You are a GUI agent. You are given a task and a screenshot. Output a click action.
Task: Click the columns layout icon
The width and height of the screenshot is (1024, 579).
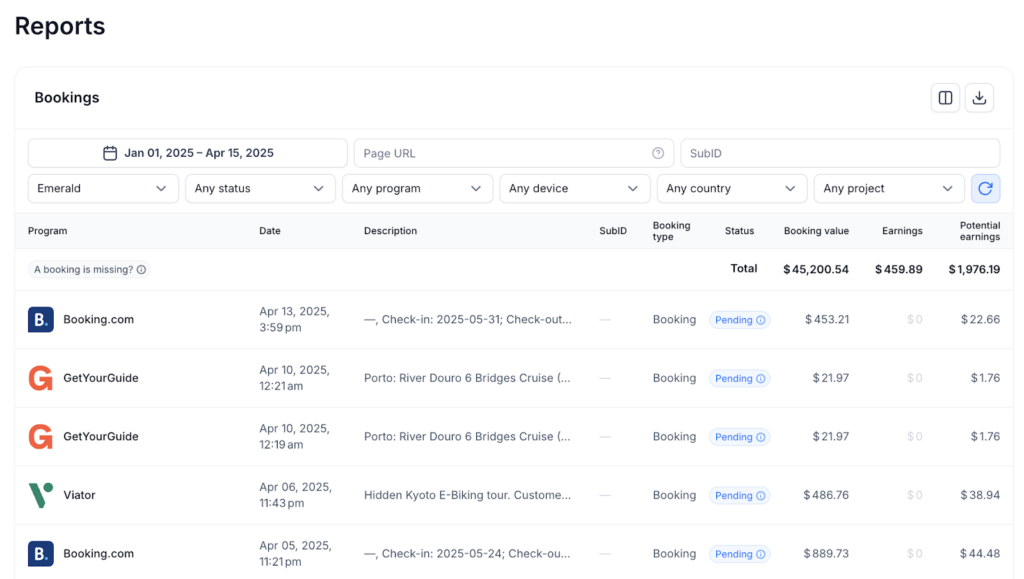(945, 97)
